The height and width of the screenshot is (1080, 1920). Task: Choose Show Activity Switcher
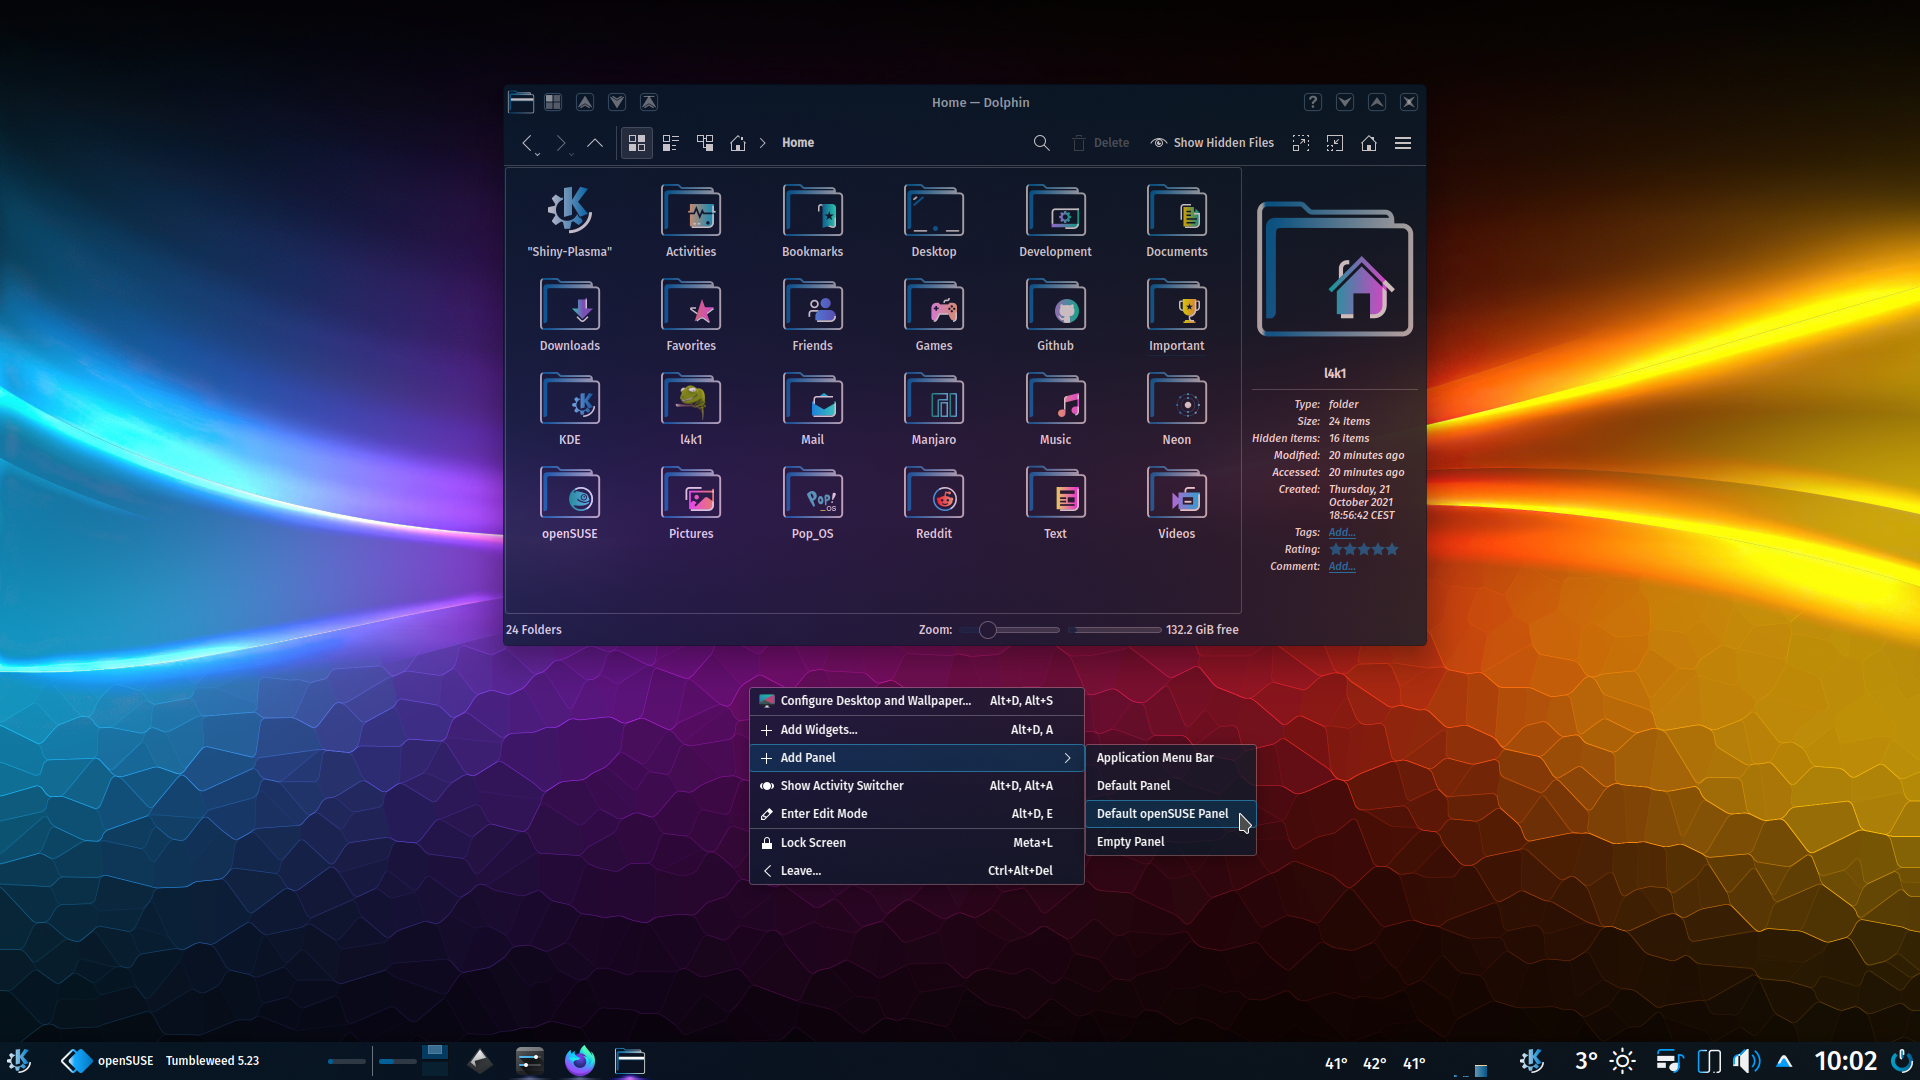(x=917, y=786)
